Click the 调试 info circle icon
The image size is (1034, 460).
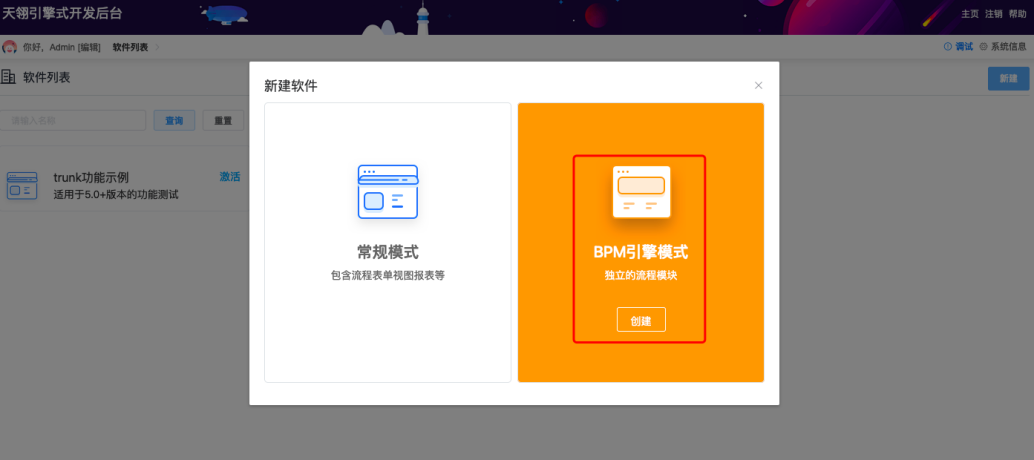point(948,47)
